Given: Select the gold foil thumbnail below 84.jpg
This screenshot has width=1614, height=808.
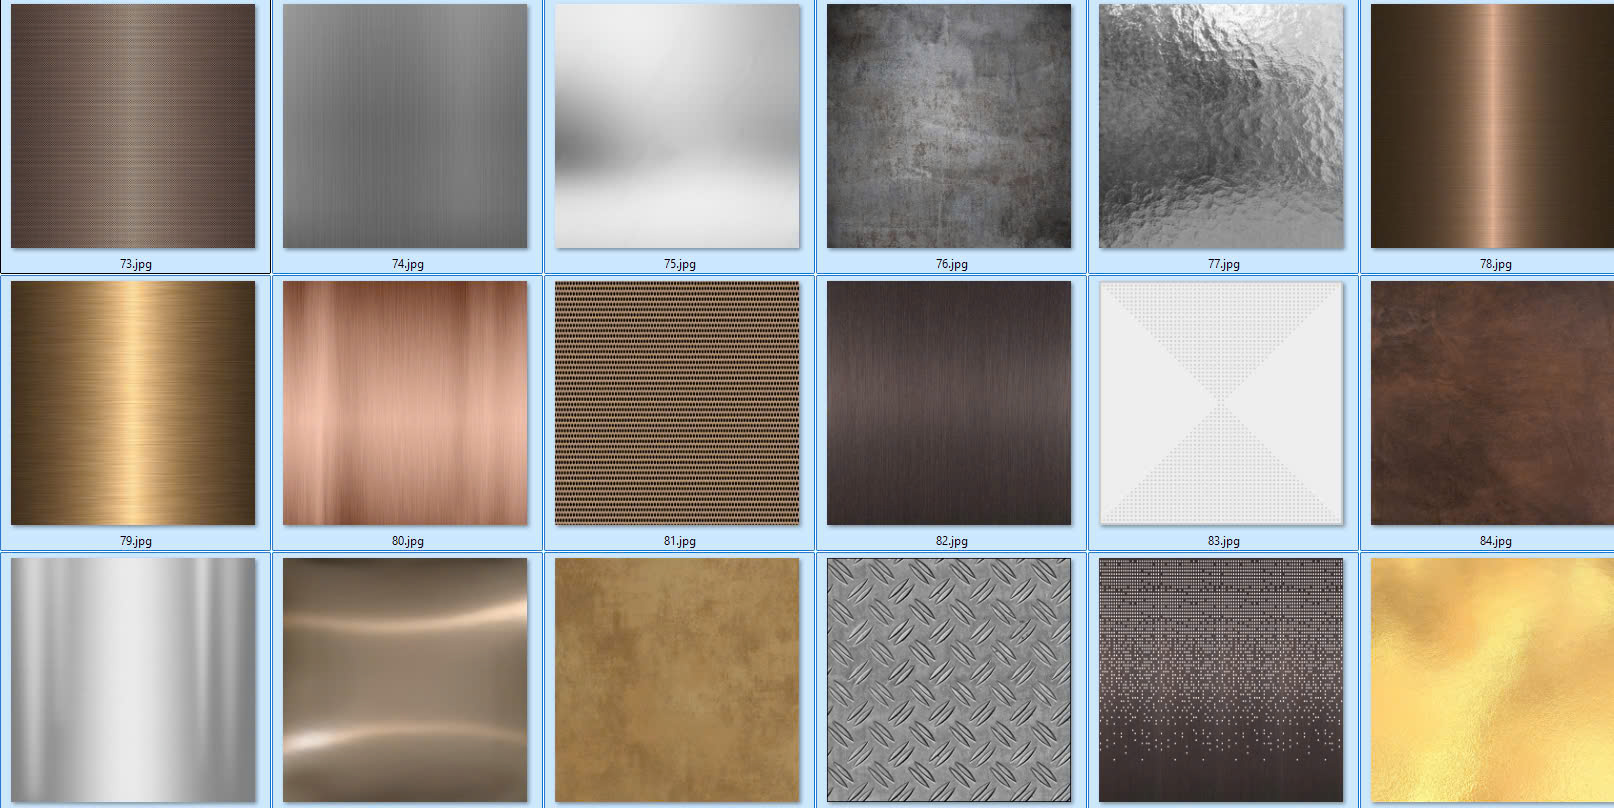Looking at the screenshot, I should point(1492,680).
